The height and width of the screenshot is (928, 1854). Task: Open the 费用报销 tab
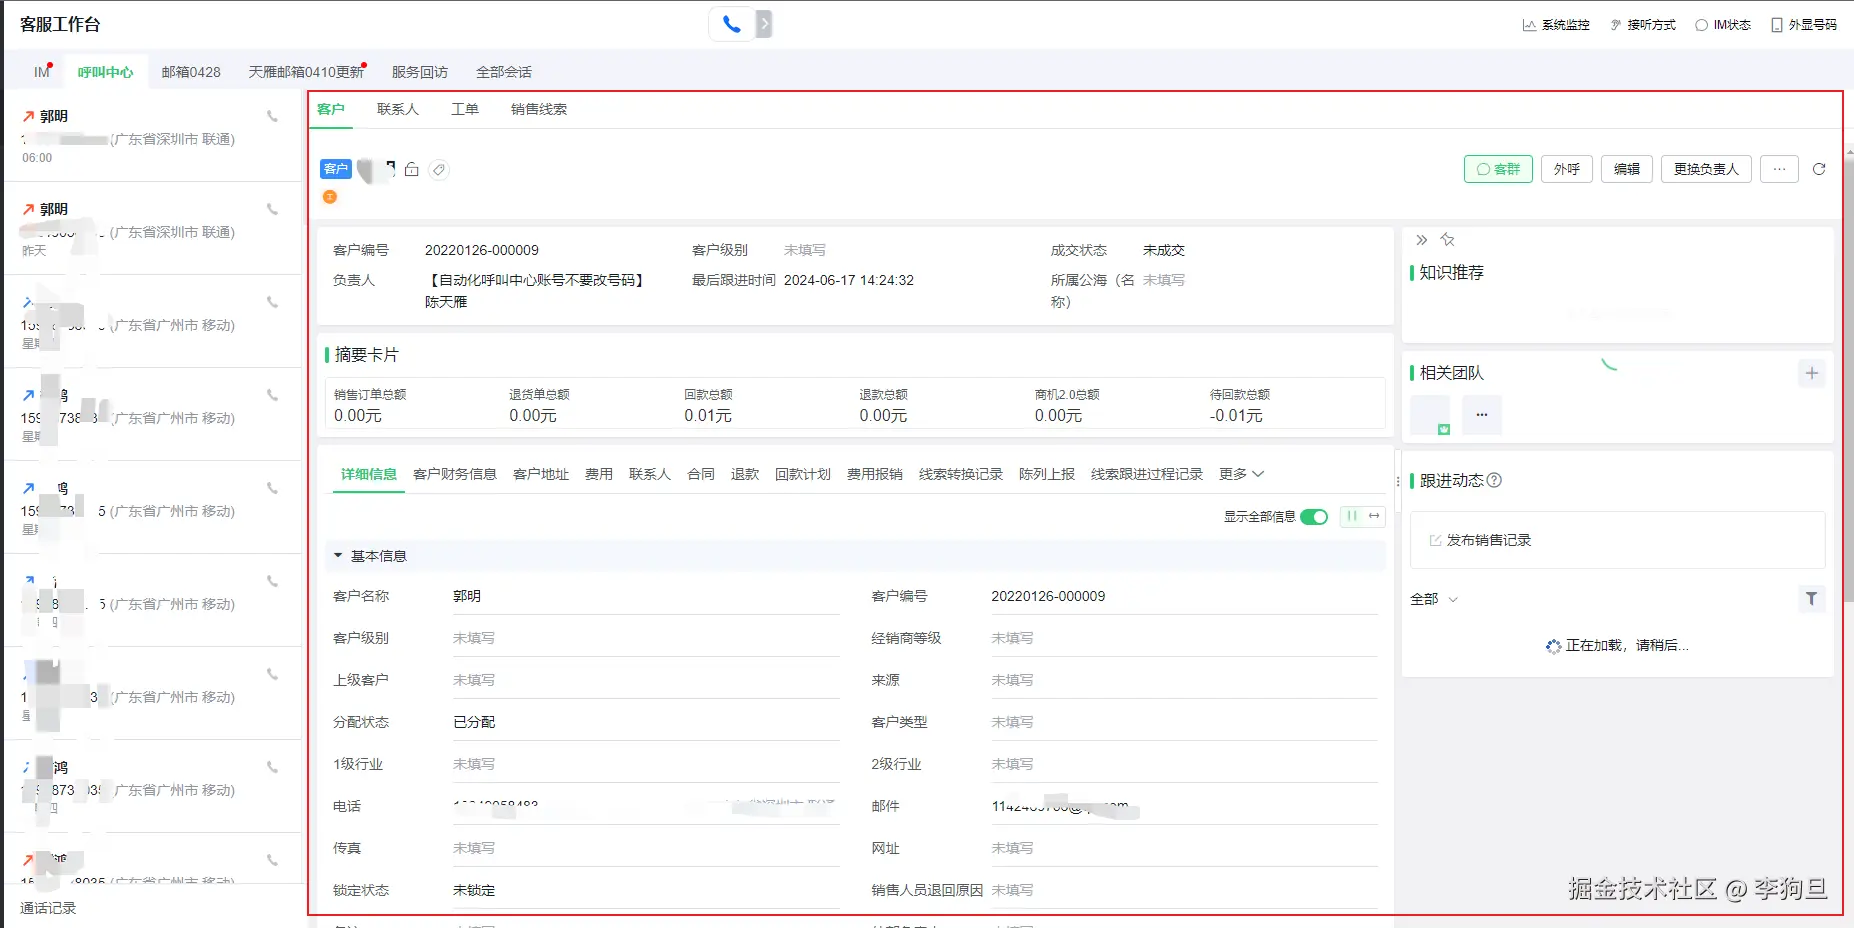coord(875,474)
